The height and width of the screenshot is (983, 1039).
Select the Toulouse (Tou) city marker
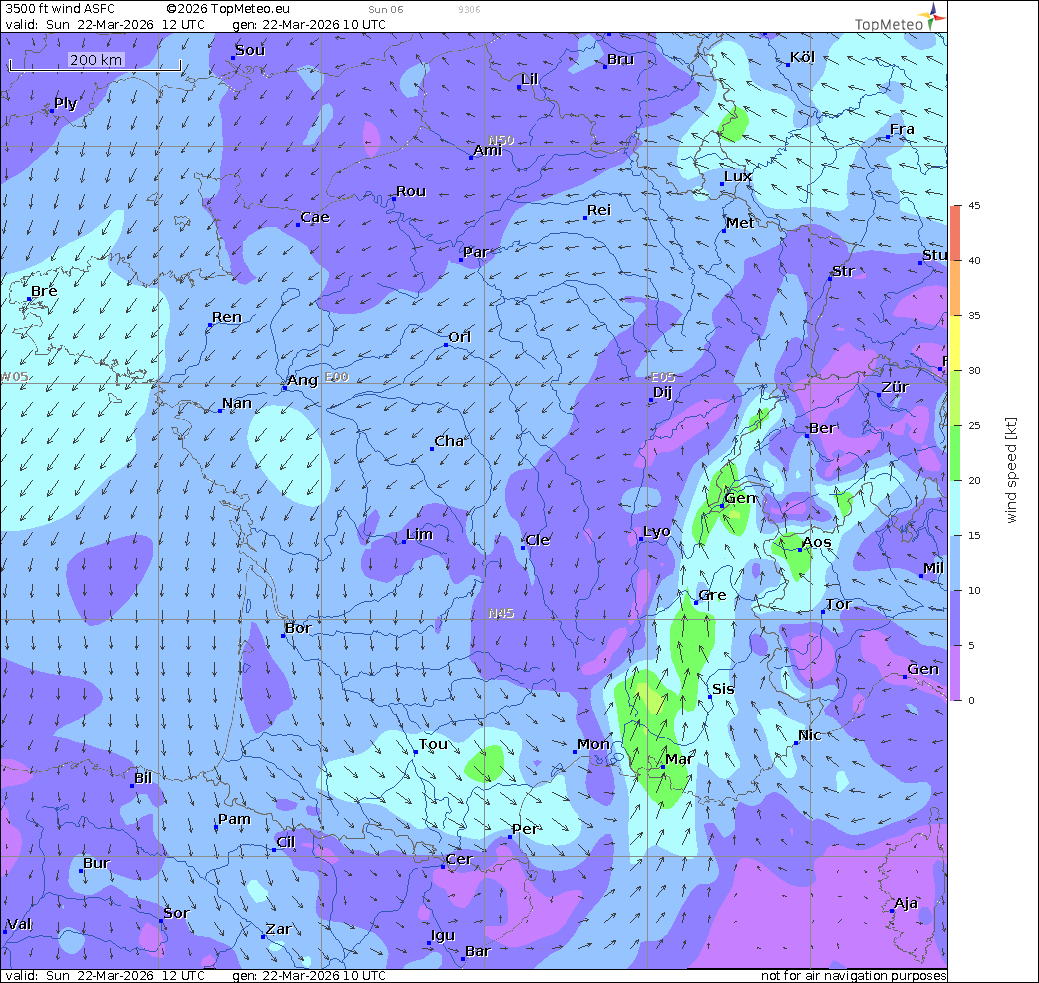pyautogui.click(x=416, y=752)
